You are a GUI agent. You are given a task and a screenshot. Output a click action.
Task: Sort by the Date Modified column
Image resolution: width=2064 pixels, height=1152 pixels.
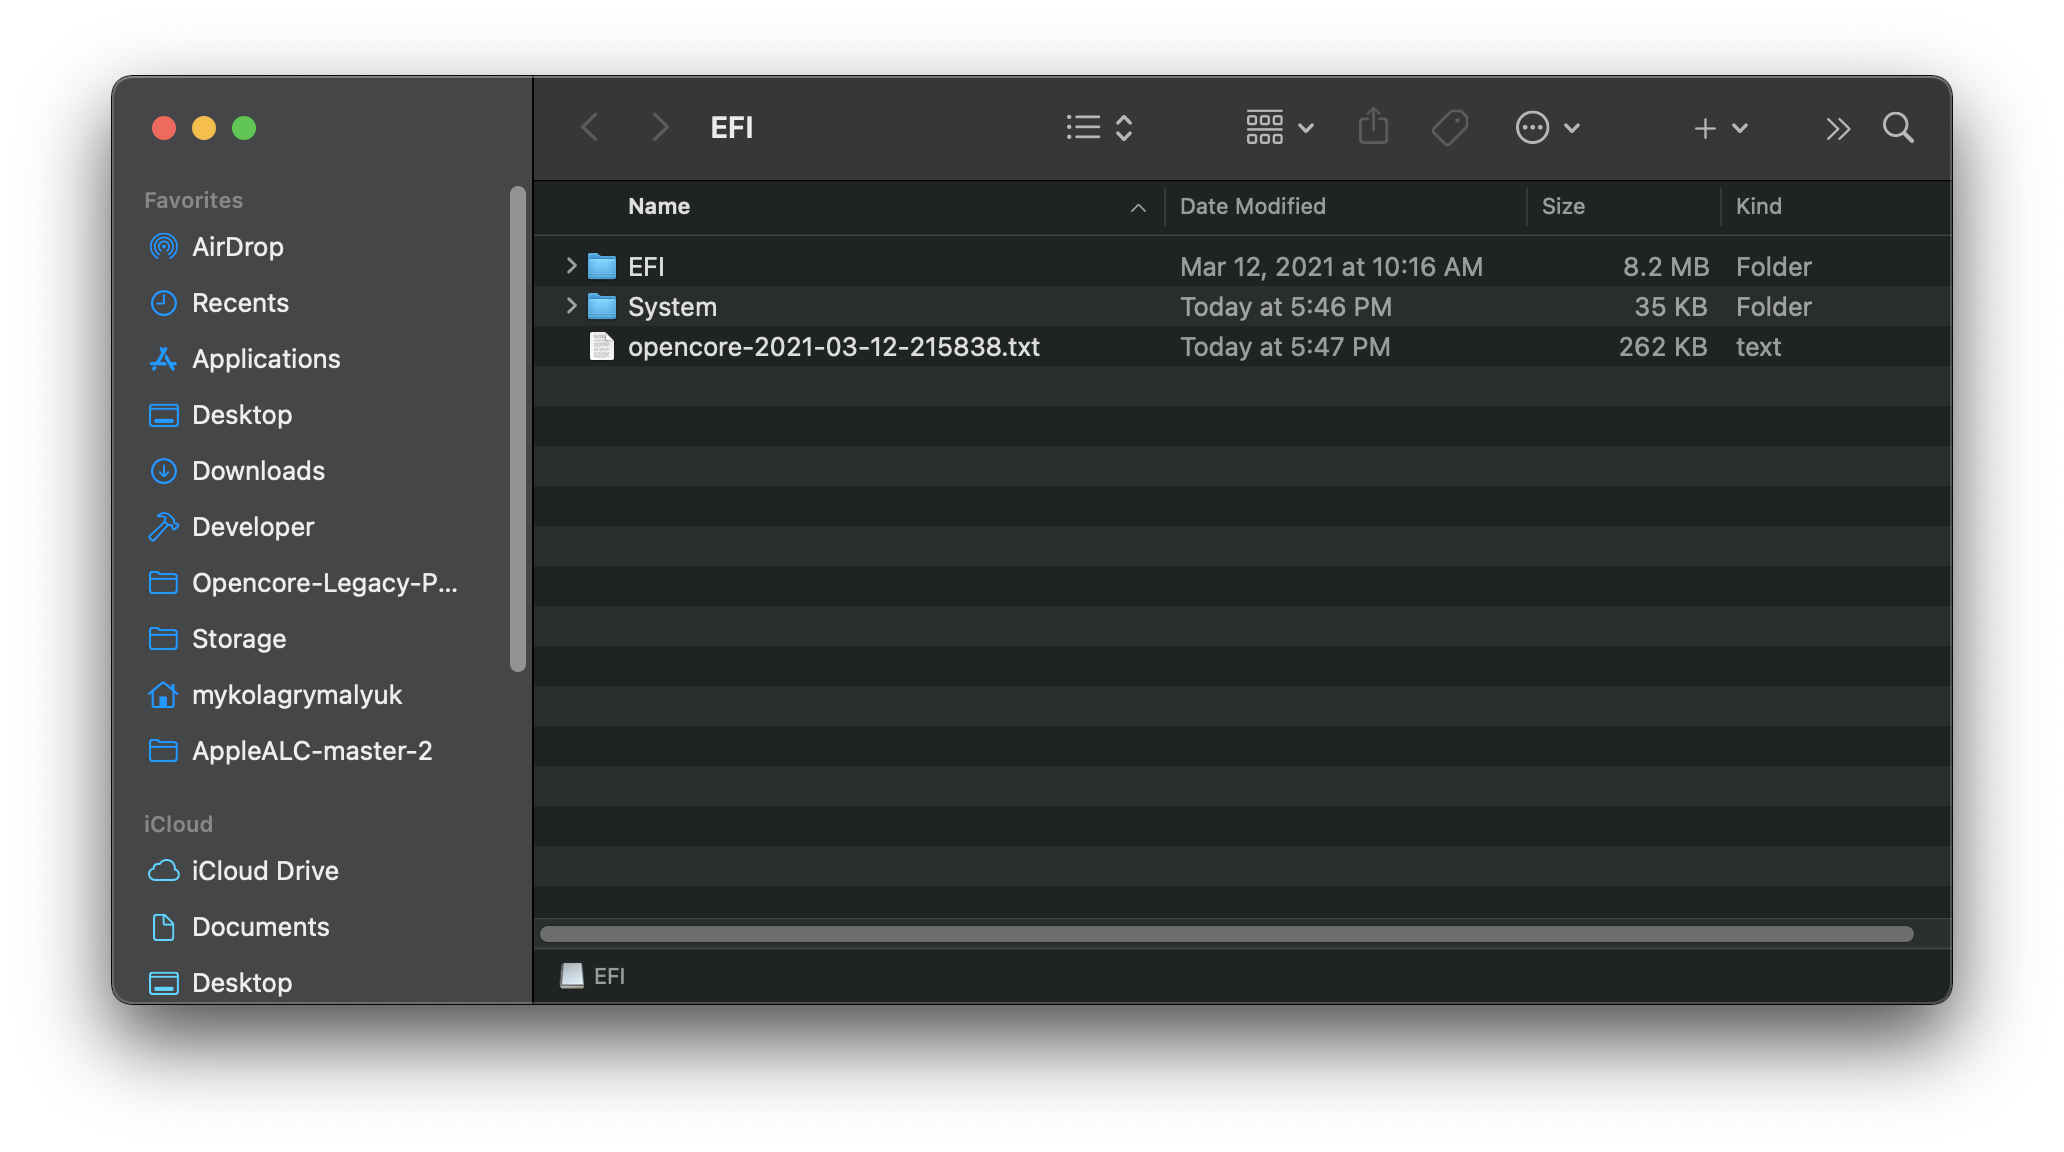pyautogui.click(x=1252, y=206)
